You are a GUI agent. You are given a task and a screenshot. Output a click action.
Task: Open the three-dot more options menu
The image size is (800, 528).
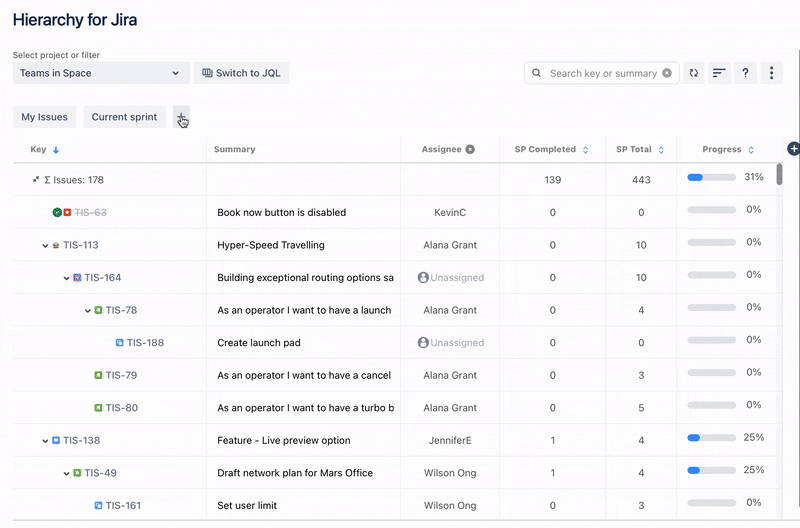[x=771, y=73]
